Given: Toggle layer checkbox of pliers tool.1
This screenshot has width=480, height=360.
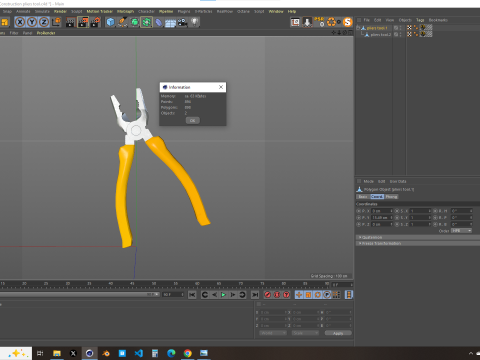Looking at the screenshot, I should click(396, 28).
